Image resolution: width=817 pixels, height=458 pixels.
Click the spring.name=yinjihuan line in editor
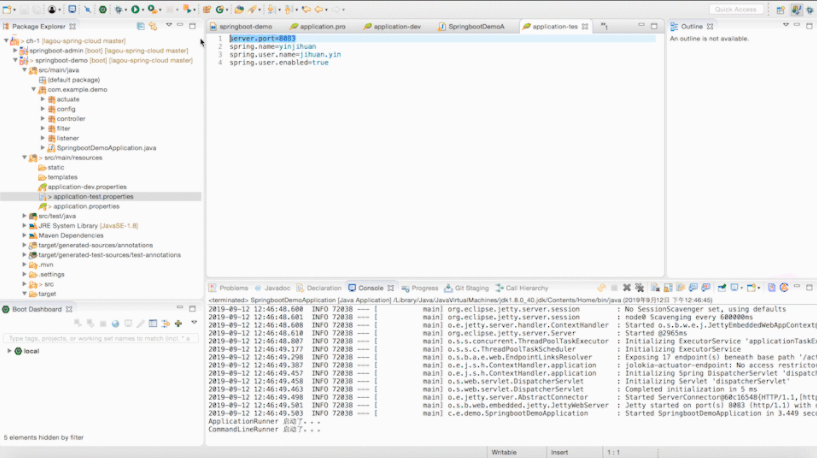[273, 46]
